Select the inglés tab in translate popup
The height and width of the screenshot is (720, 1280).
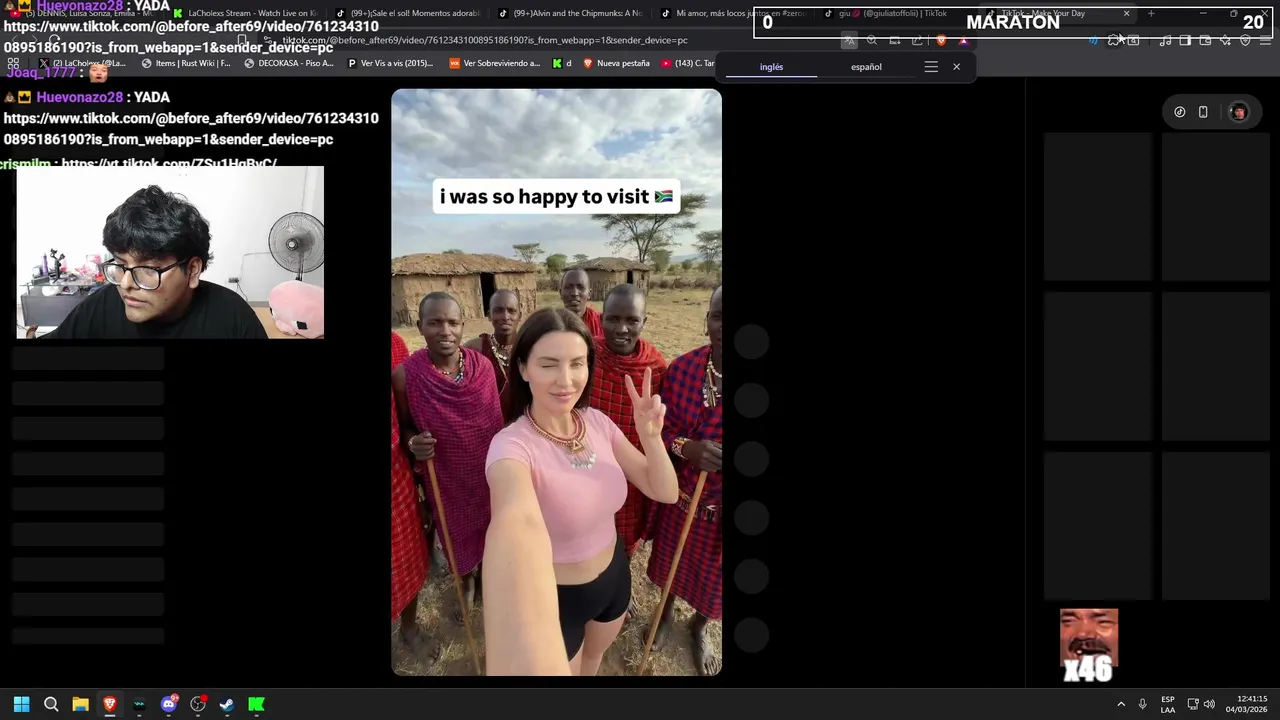[771, 67]
